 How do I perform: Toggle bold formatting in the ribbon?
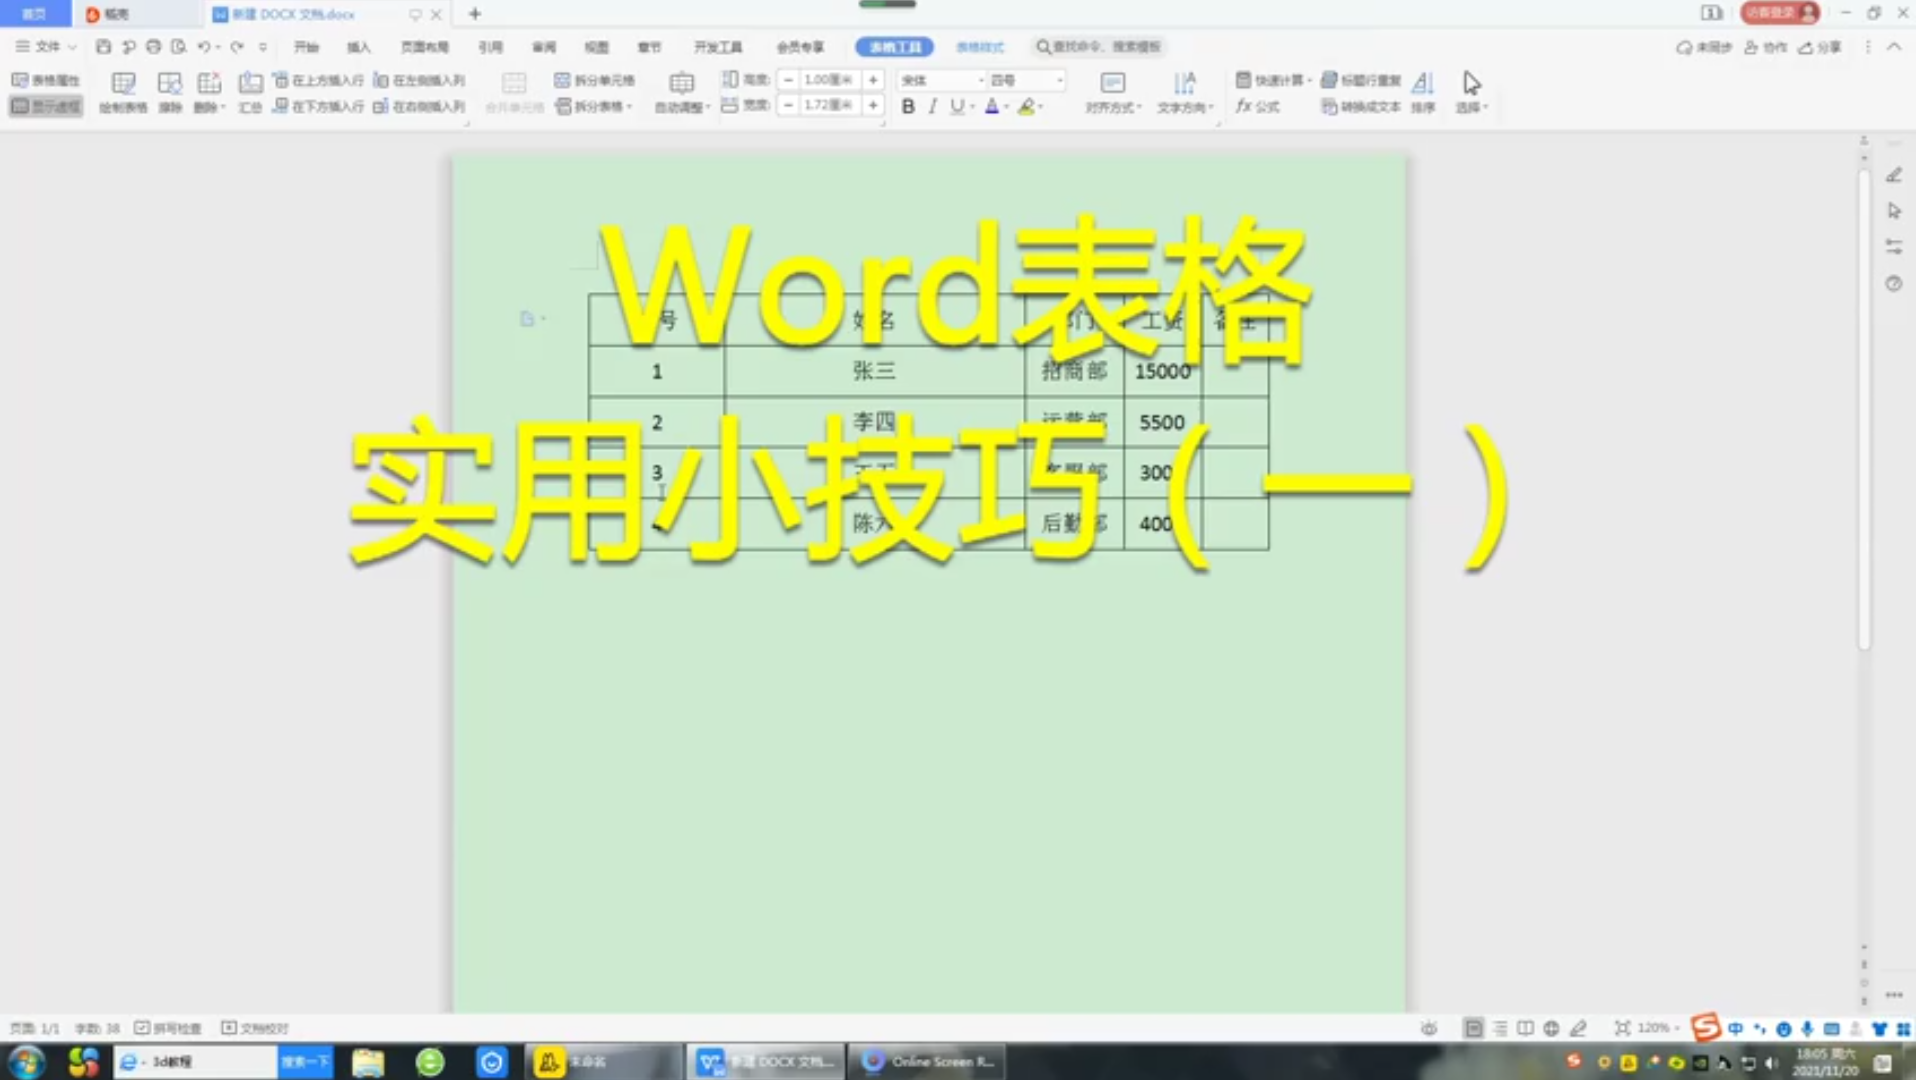coord(907,107)
